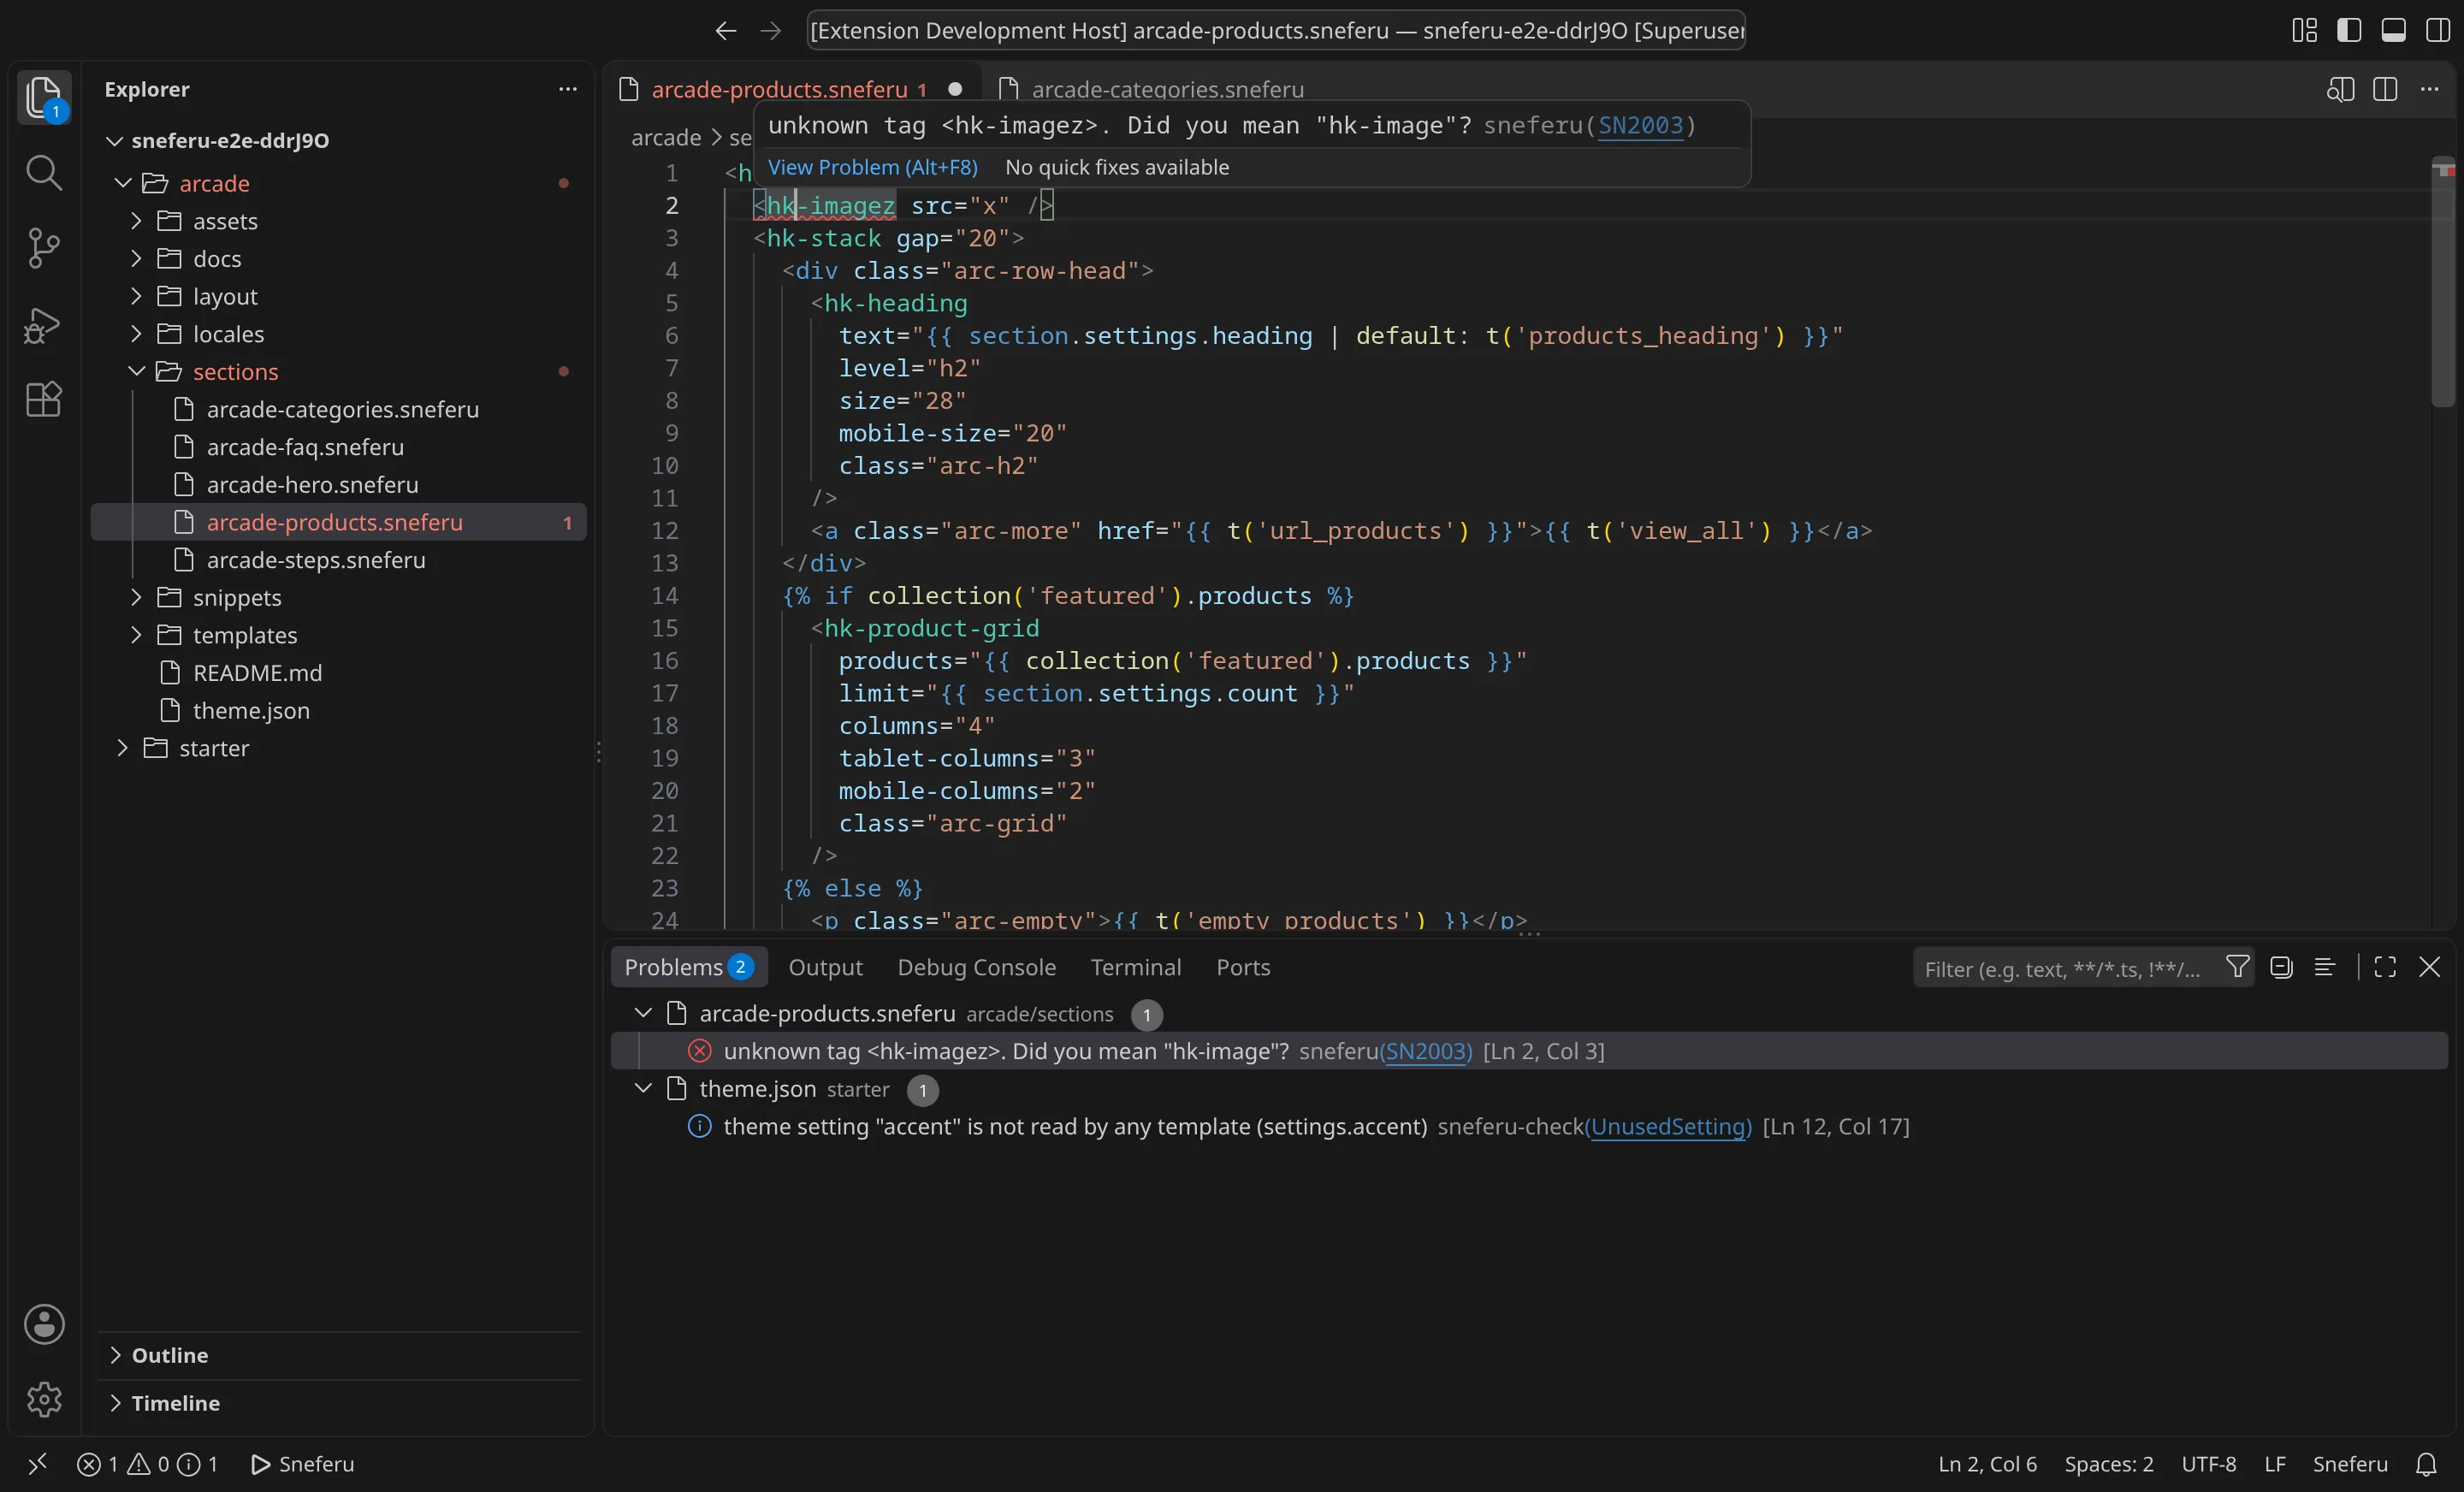The width and height of the screenshot is (2464, 1492).
Task: Expand the assets folder
Action: point(225,221)
